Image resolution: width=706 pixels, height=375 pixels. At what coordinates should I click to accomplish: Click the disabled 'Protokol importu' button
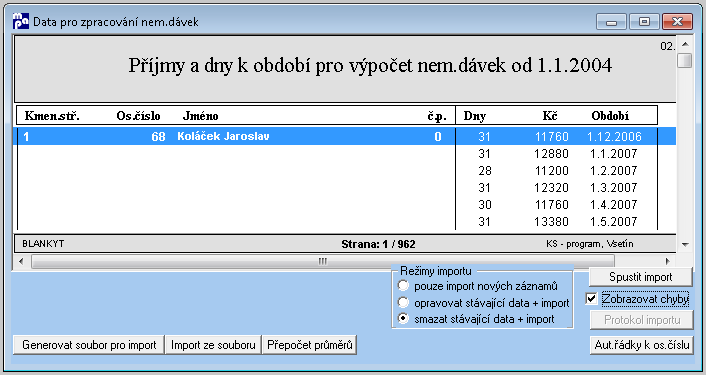[642, 320]
